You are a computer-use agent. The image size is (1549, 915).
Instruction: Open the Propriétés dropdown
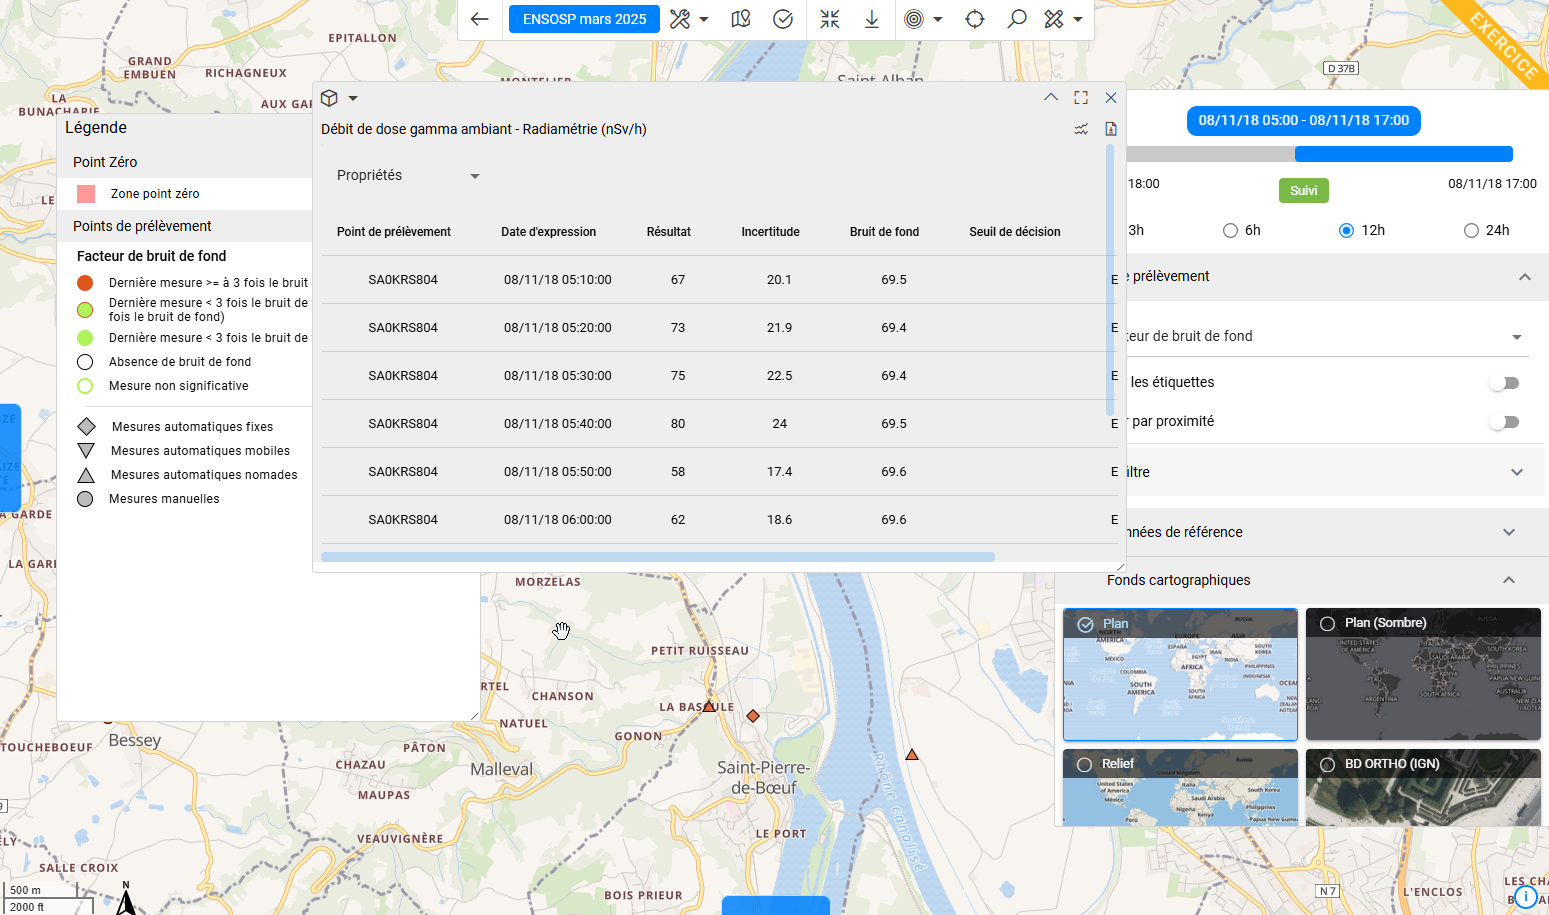coord(408,176)
